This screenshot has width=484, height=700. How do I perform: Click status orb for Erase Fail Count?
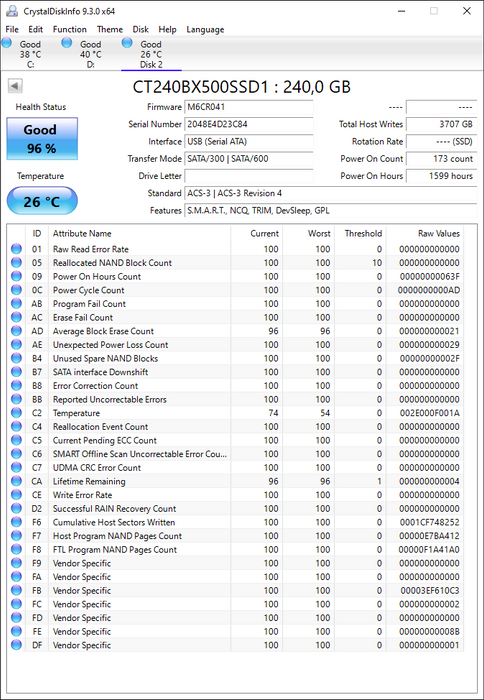point(17,317)
